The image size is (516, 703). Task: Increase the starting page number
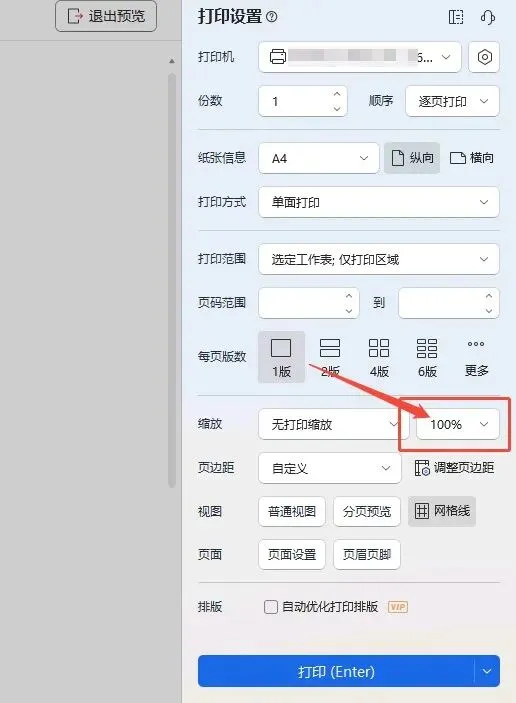coord(349,296)
